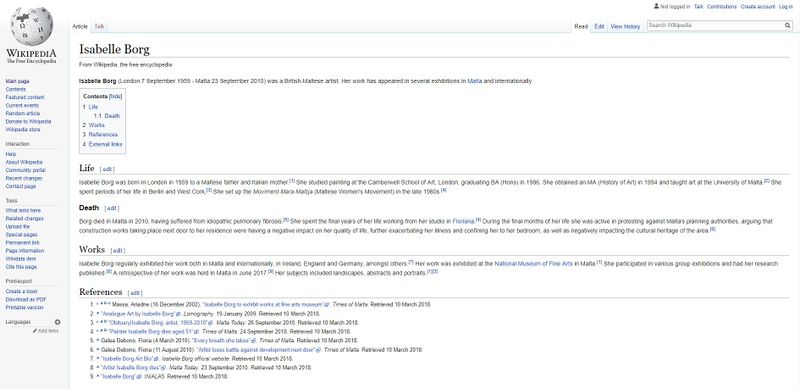Click the Add links pencil icon
The height and width of the screenshot is (389, 800).
coord(35,331)
